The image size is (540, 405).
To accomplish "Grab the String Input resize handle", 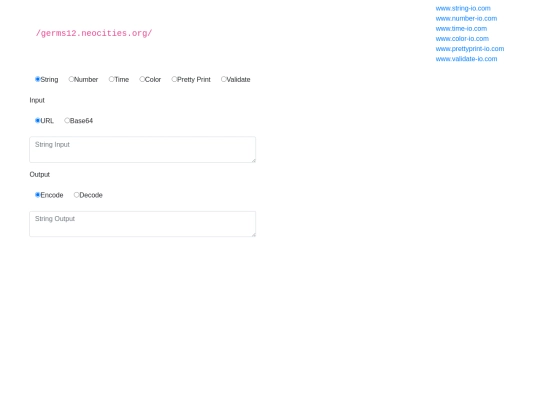I will (x=253, y=160).
